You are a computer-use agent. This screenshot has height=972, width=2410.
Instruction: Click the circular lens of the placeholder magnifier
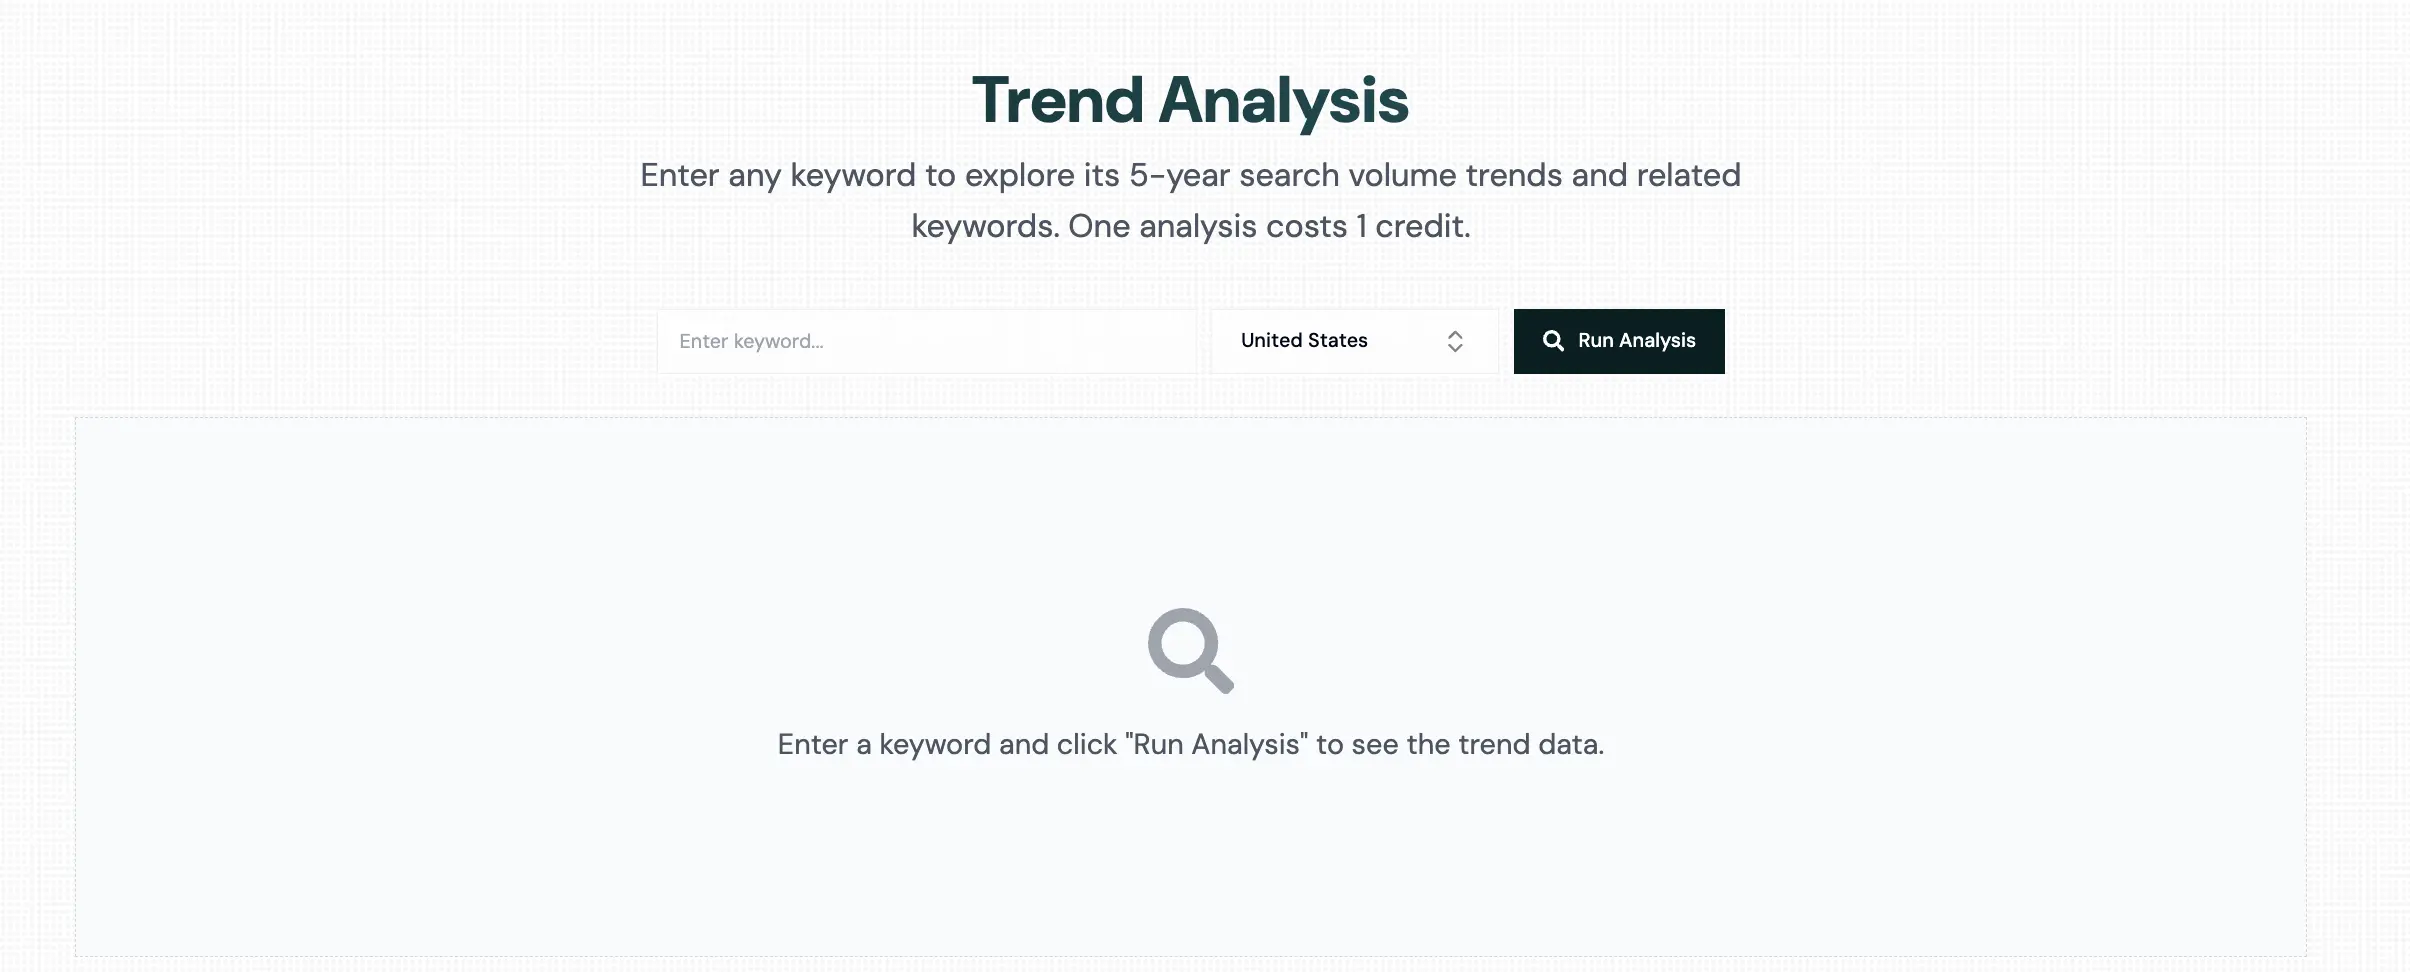[x=1185, y=642]
